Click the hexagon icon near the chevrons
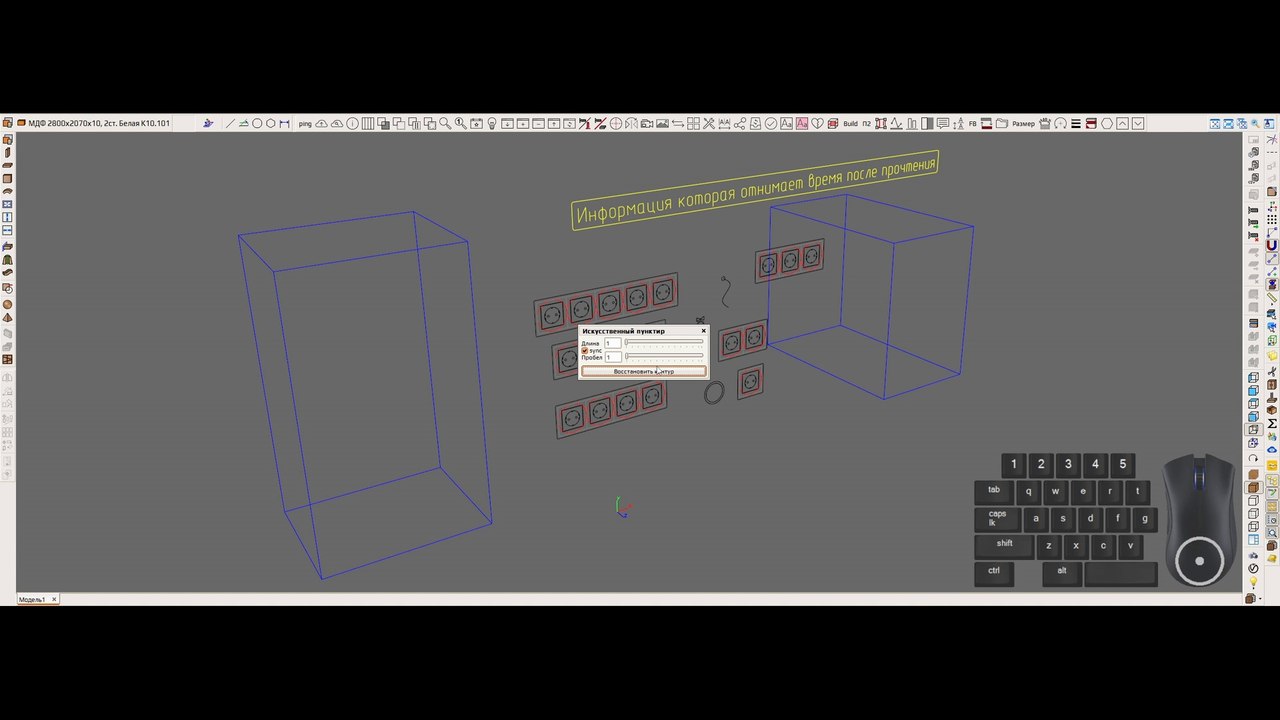Viewport: 1280px width, 720px height. coord(1107,124)
